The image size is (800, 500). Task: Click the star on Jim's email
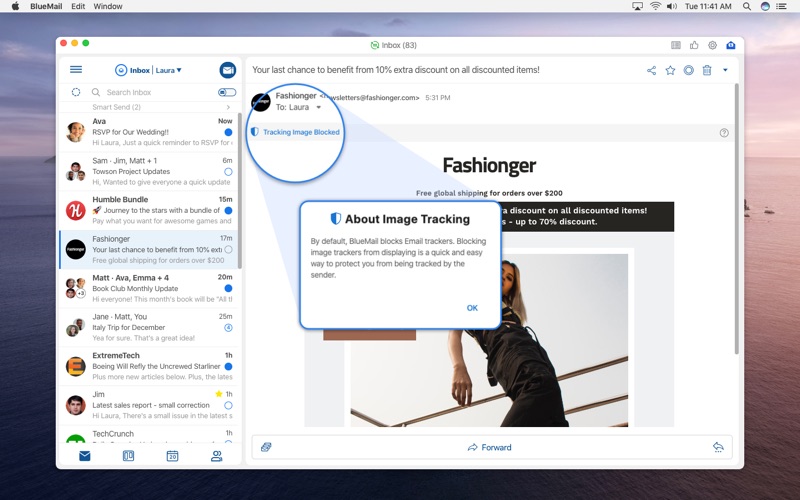coord(219,394)
